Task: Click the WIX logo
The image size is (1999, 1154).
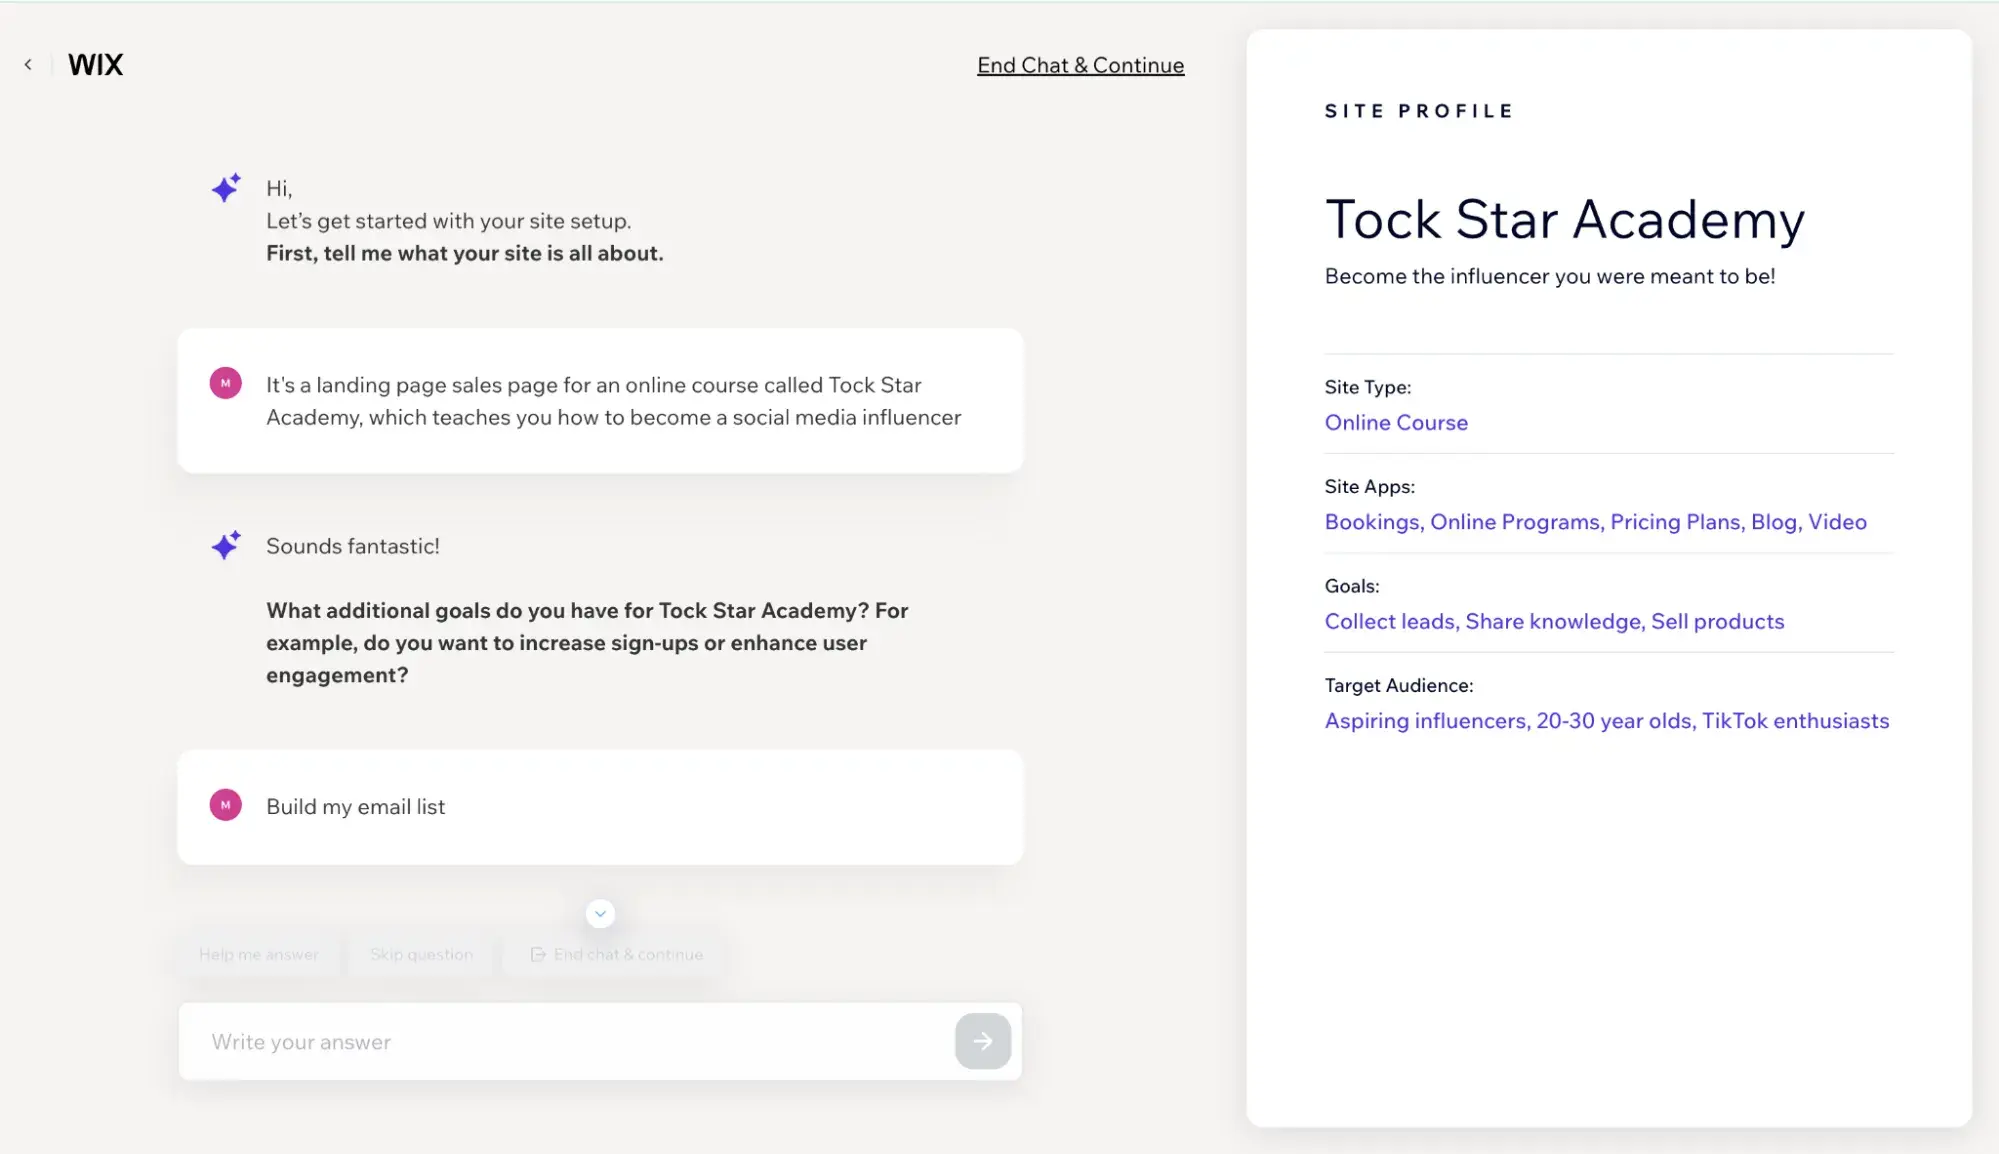Action: tap(96, 65)
